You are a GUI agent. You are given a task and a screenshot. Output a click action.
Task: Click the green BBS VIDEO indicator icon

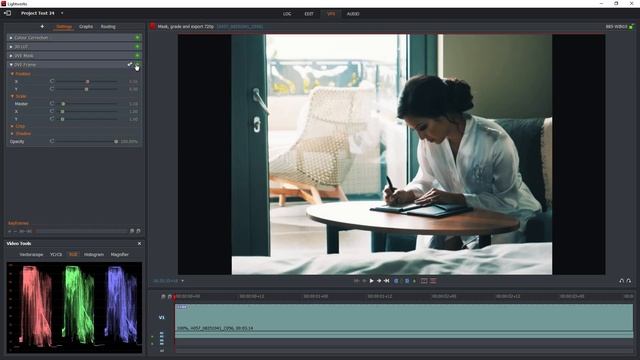[631, 27]
